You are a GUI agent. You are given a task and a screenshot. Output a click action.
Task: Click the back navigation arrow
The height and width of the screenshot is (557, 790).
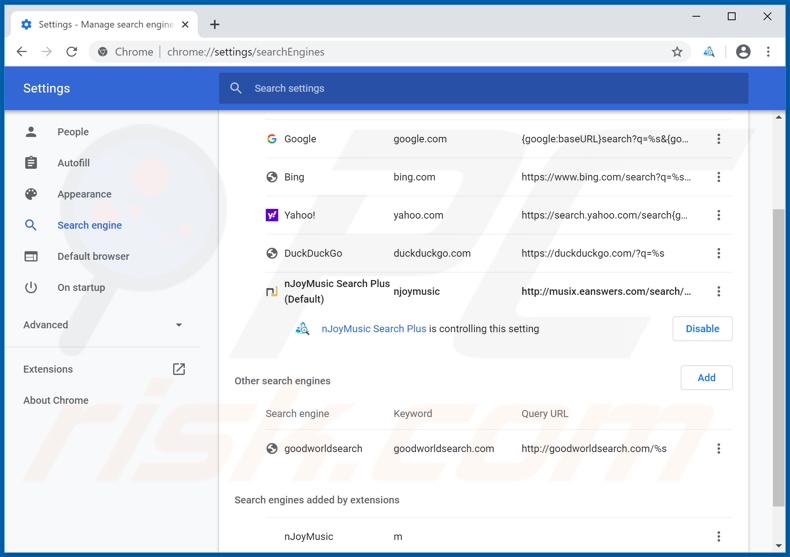click(22, 51)
